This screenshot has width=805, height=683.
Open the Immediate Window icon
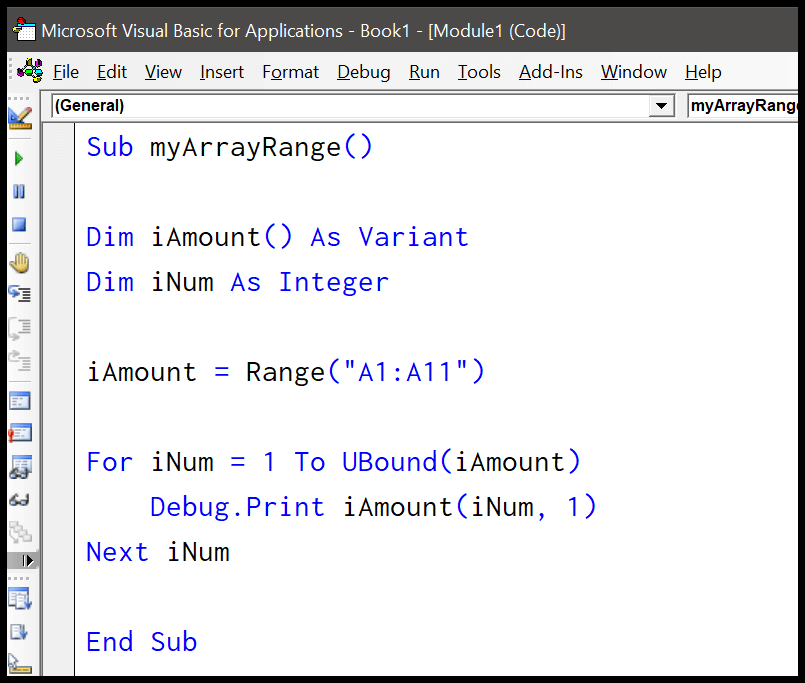pos(19,433)
